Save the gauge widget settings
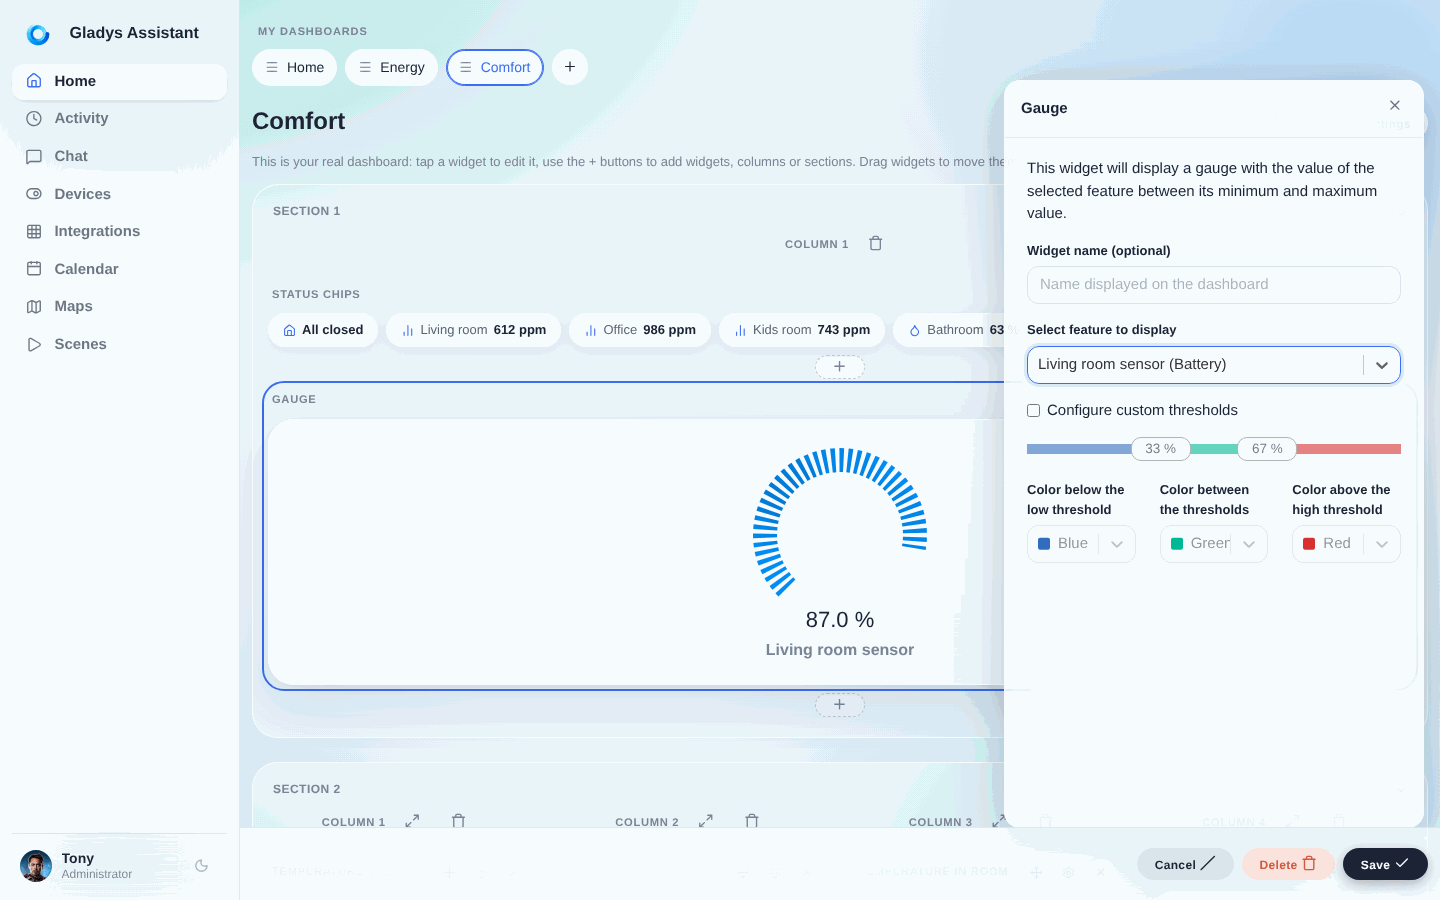This screenshot has width=1440, height=900. 1385,864
